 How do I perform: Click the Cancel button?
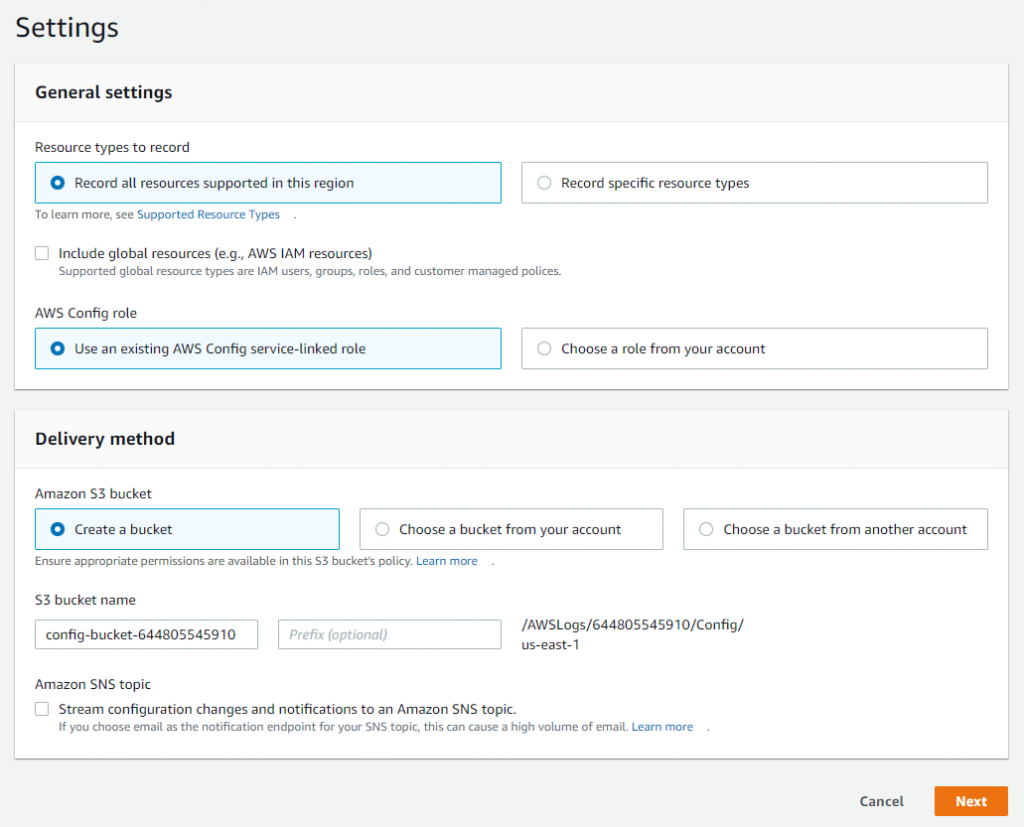click(x=881, y=801)
